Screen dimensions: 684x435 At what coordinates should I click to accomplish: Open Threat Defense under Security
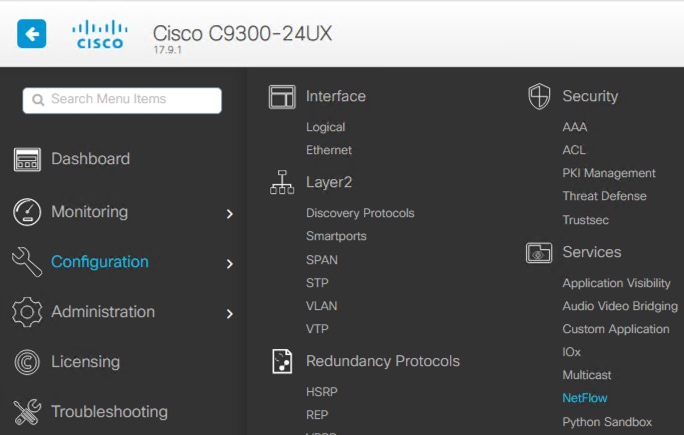pos(605,196)
